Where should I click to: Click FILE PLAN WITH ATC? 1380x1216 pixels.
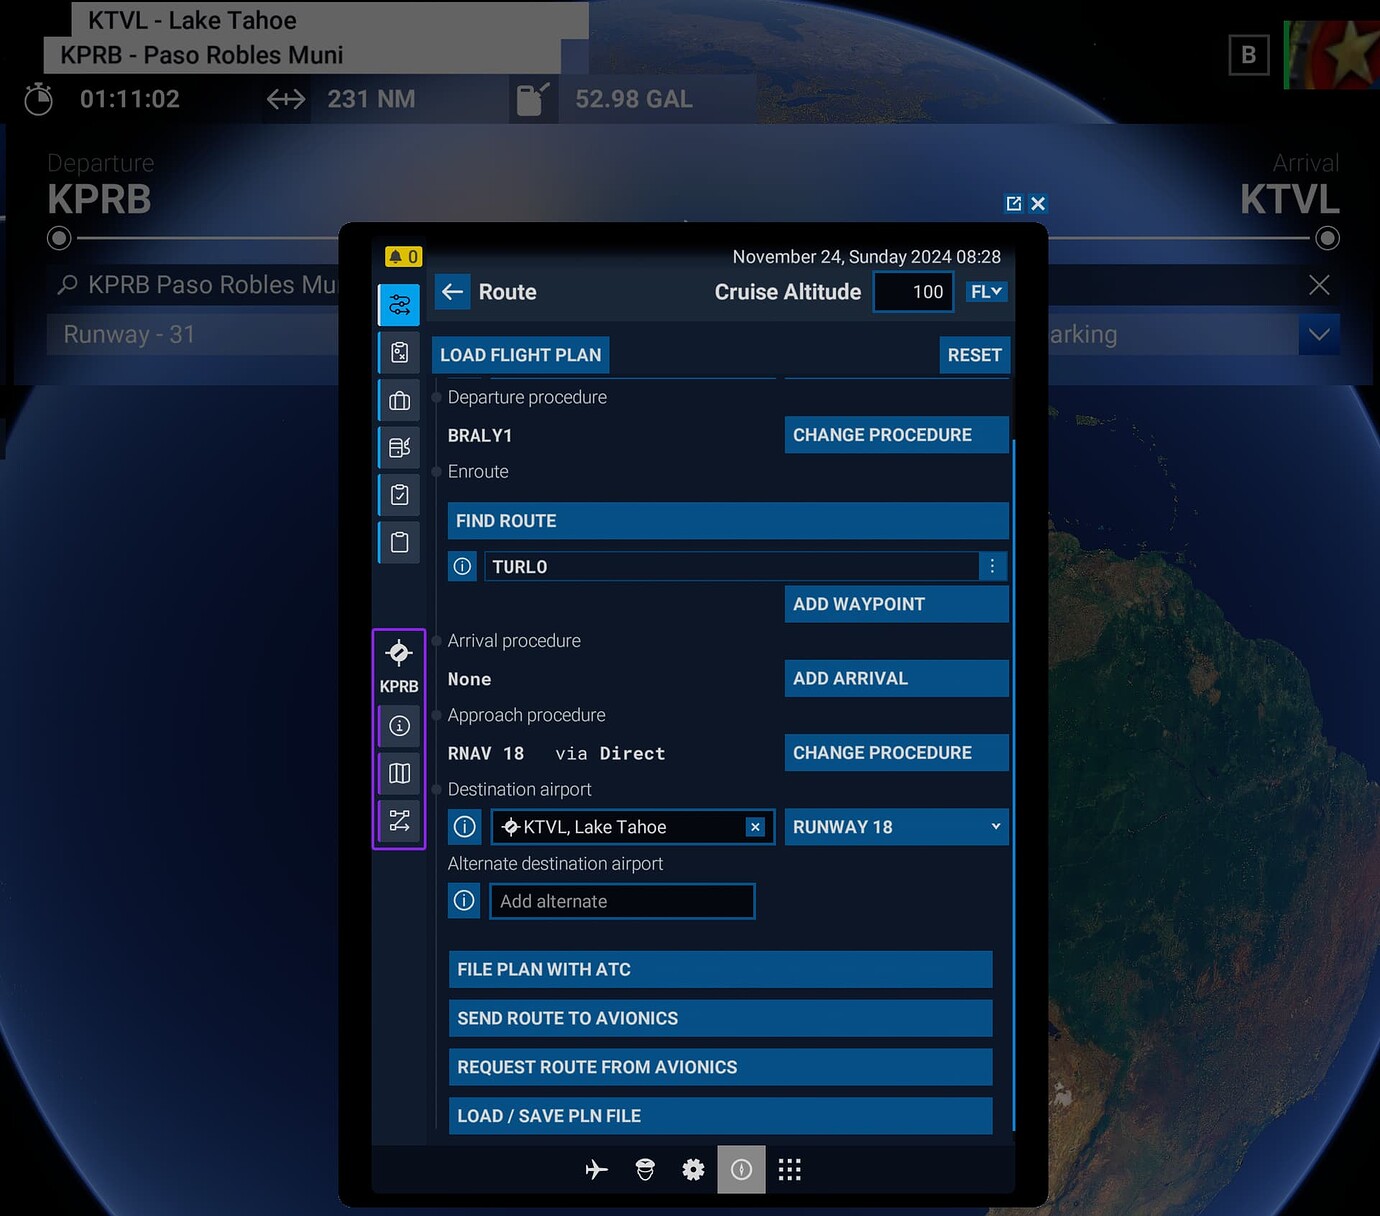719,969
